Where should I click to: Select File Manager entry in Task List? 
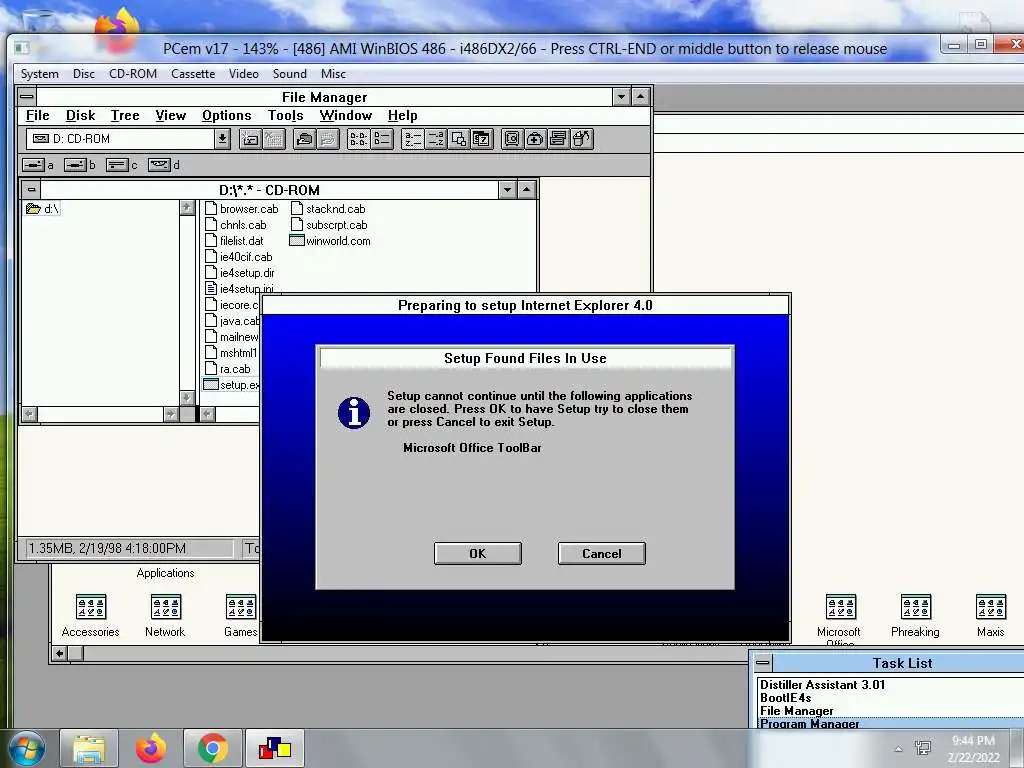(x=796, y=711)
